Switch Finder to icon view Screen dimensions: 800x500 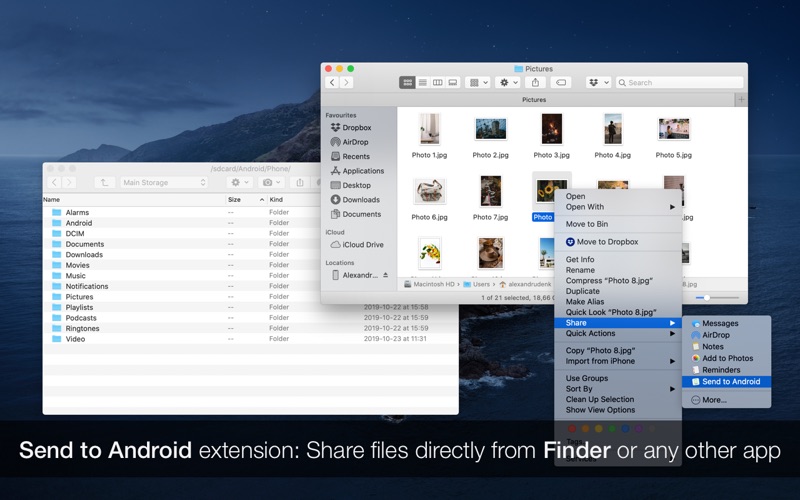click(x=407, y=82)
